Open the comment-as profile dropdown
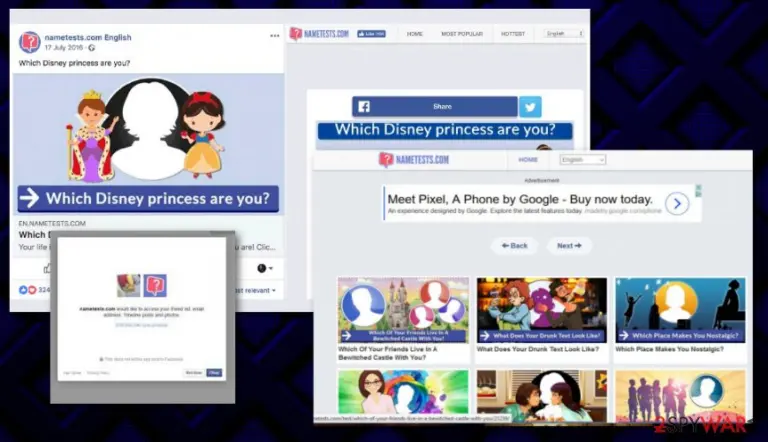Viewport: 768px width, 442px height. coord(264,268)
